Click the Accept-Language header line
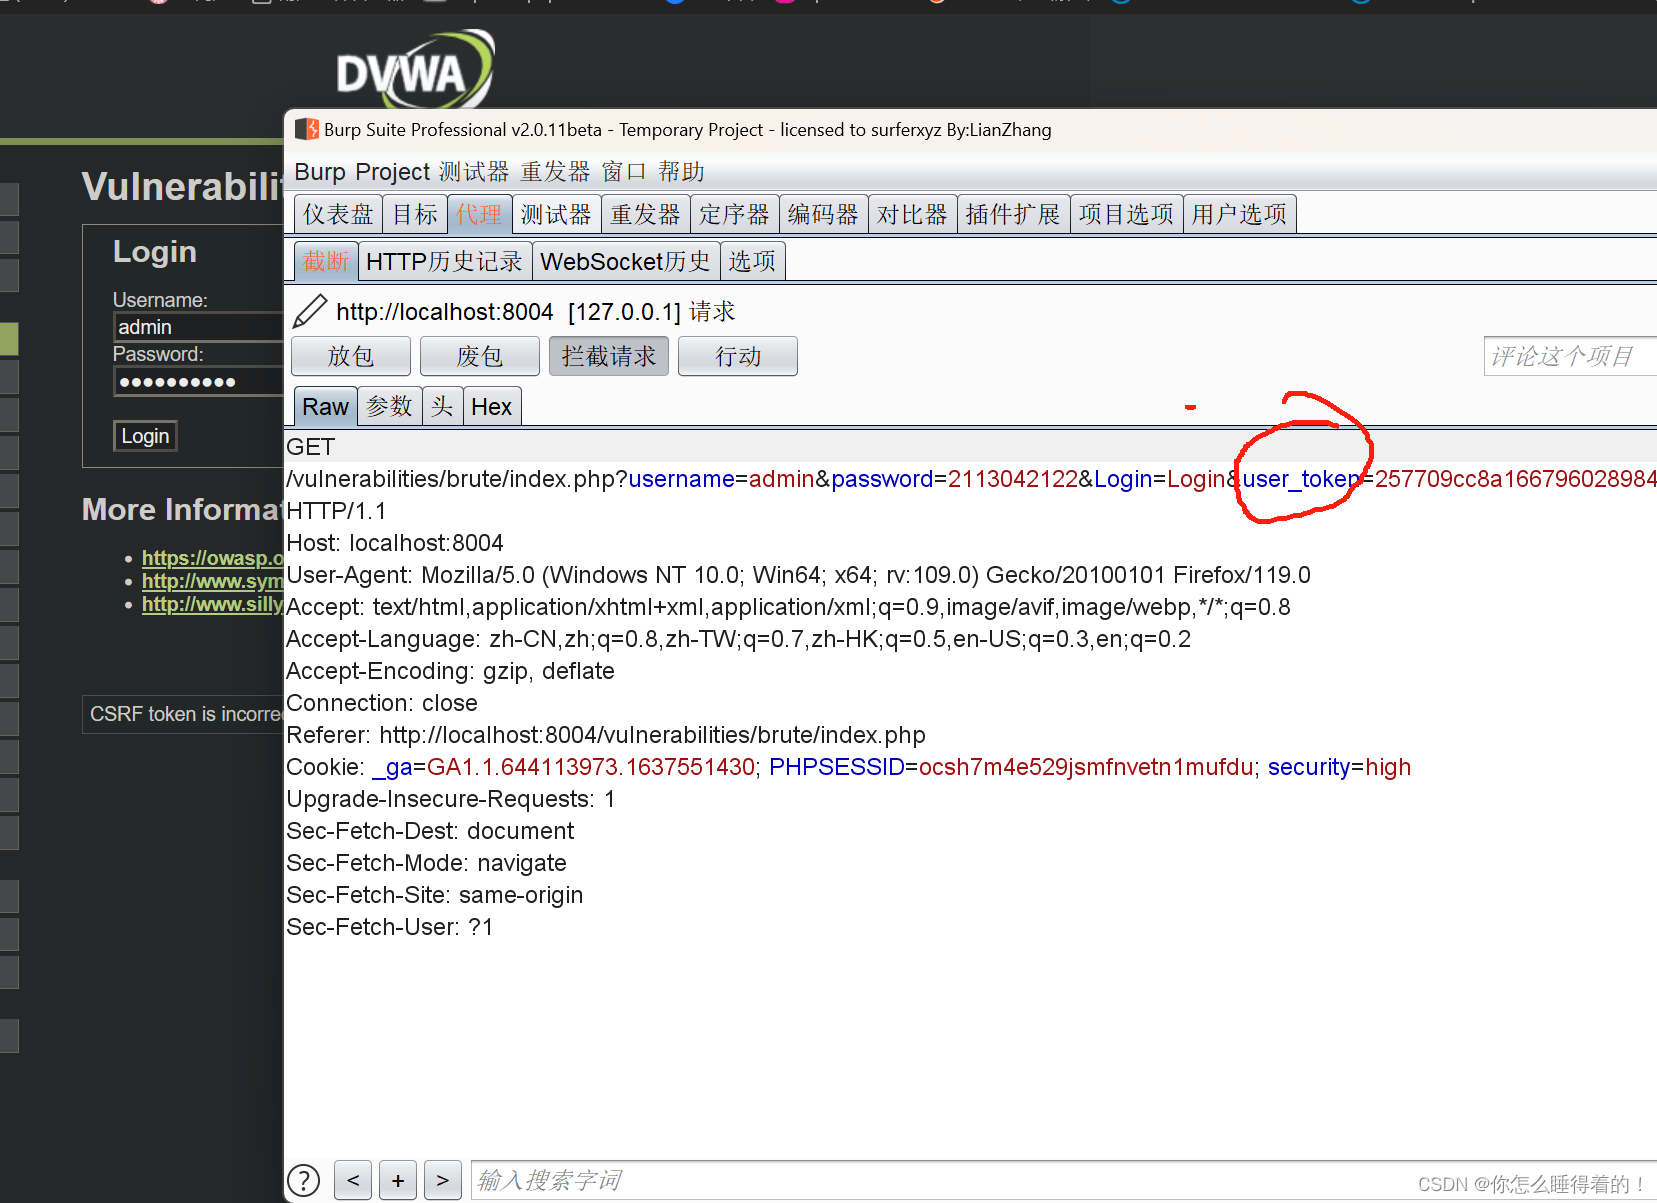 click(739, 639)
